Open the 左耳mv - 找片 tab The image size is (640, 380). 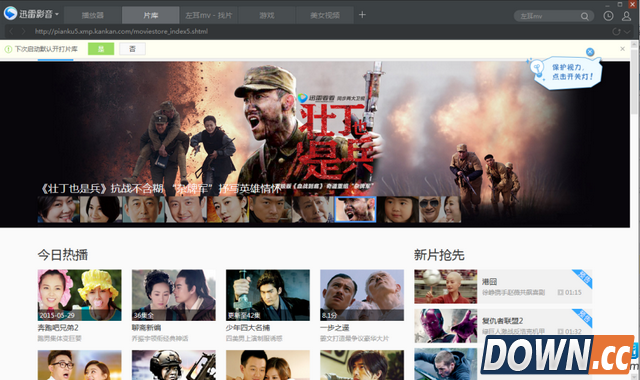[x=209, y=16]
